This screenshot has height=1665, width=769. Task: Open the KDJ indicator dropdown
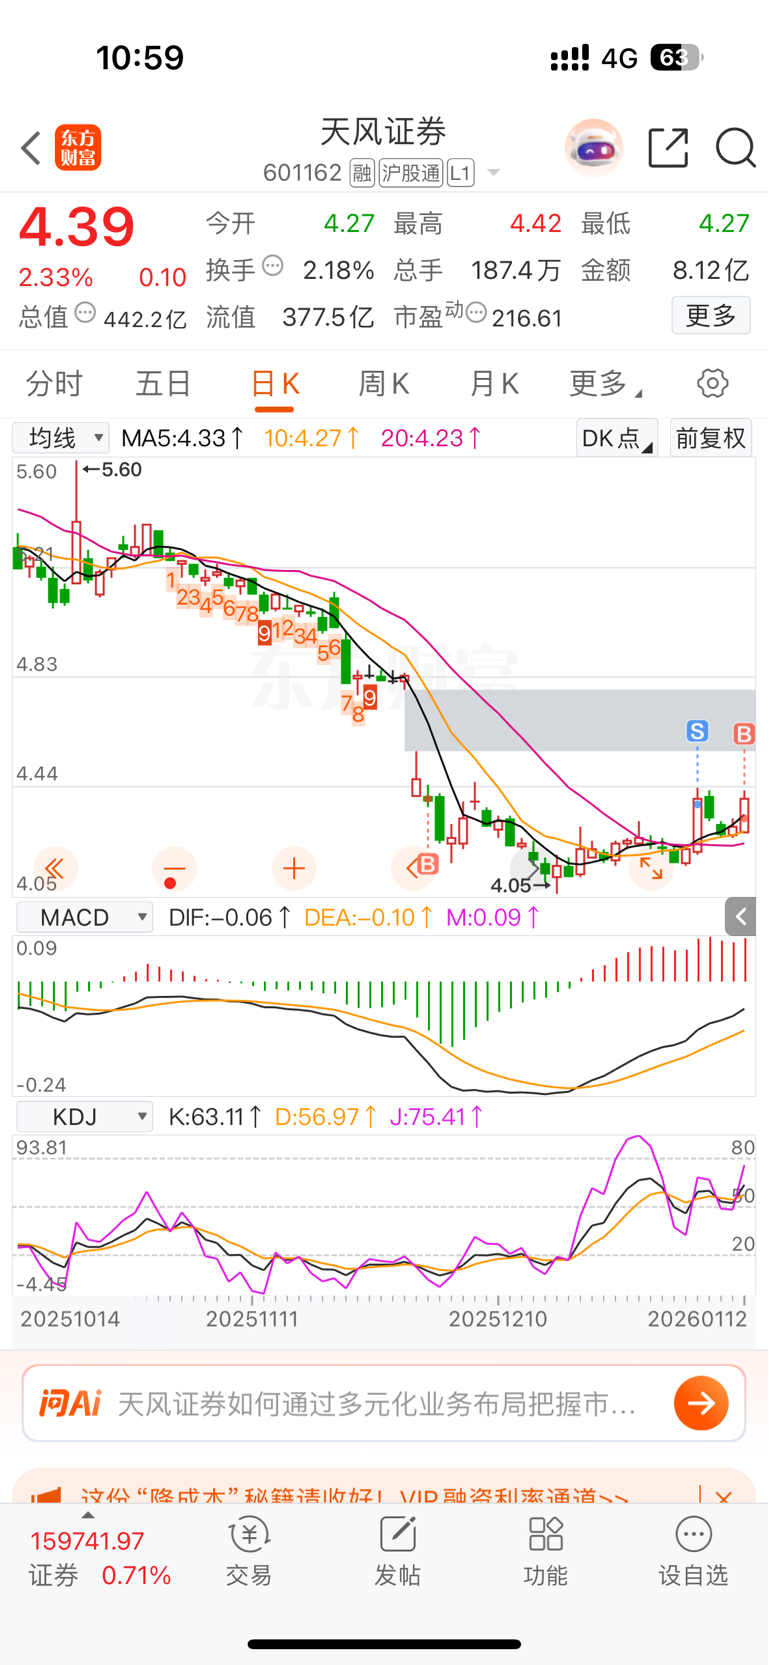83,1116
